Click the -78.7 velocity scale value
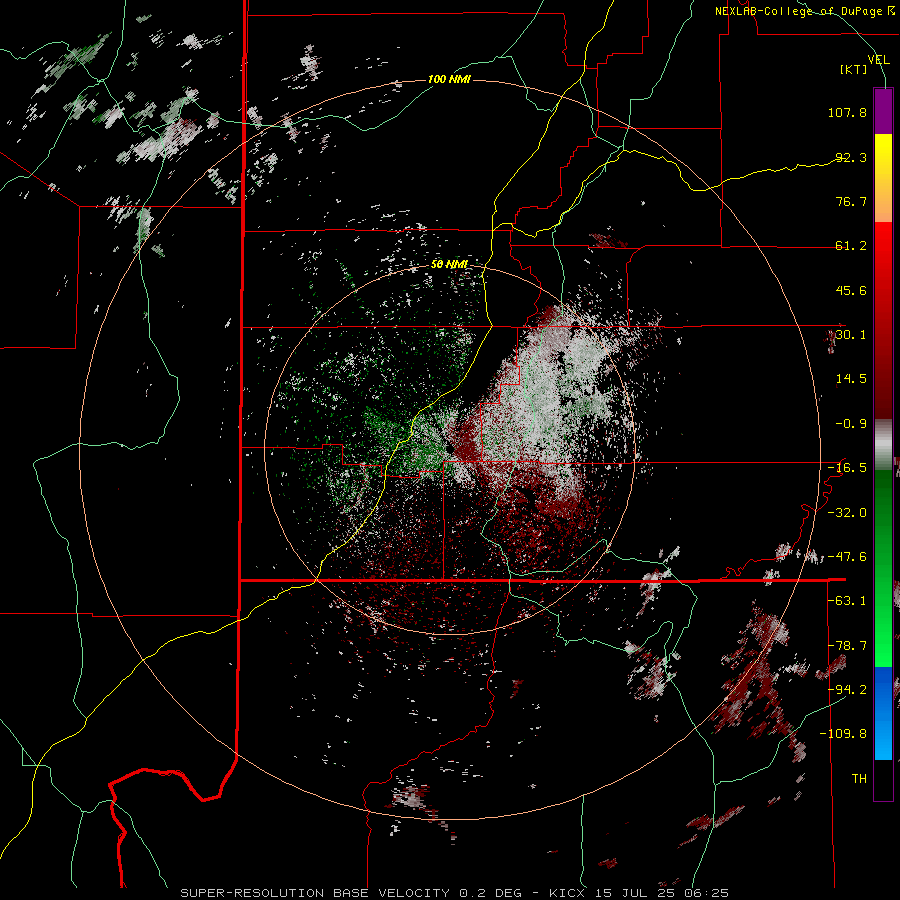 [x=847, y=646]
